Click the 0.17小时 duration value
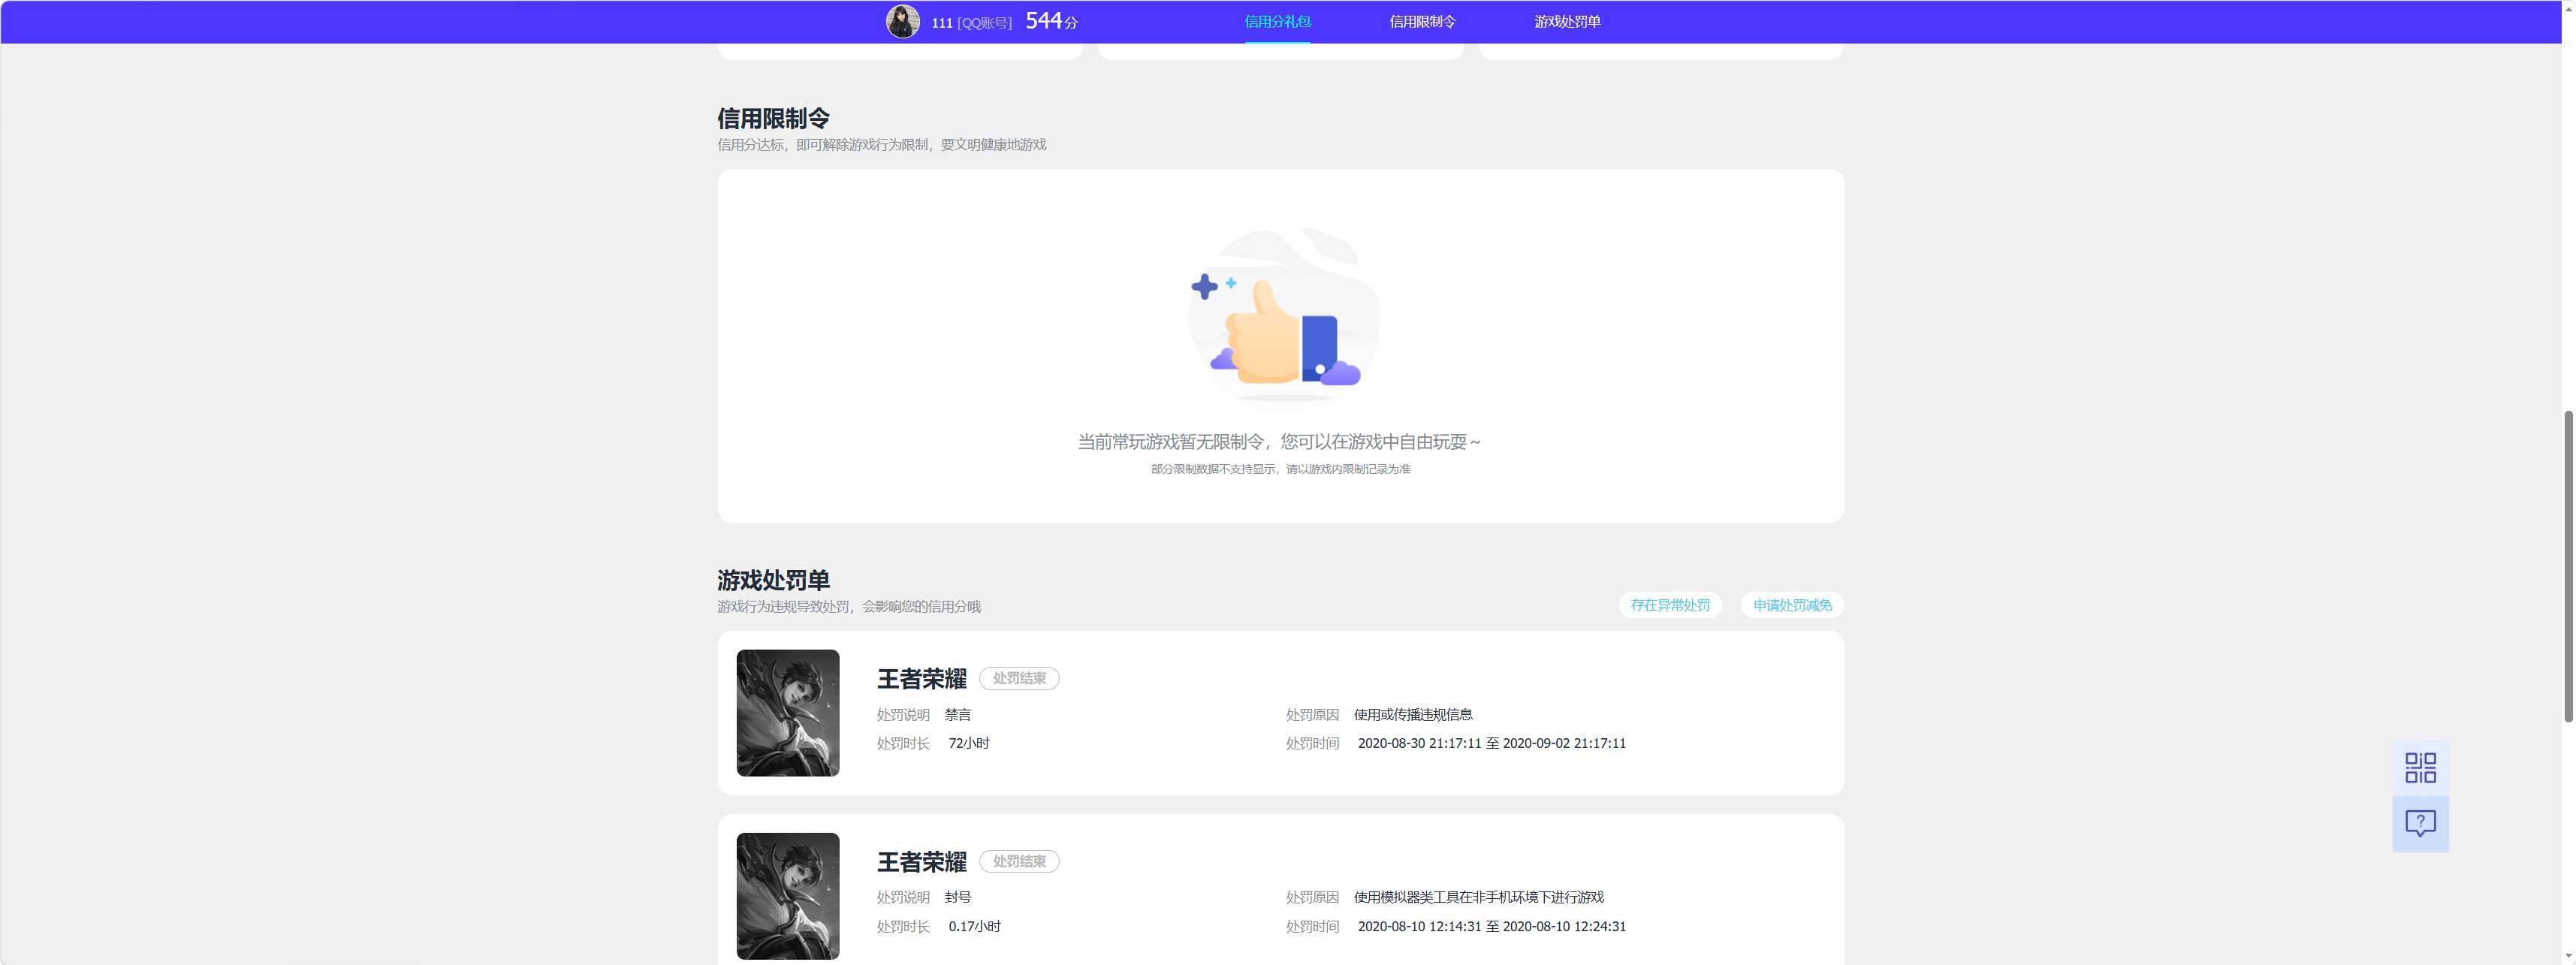This screenshot has width=2576, height=965. 974,926
